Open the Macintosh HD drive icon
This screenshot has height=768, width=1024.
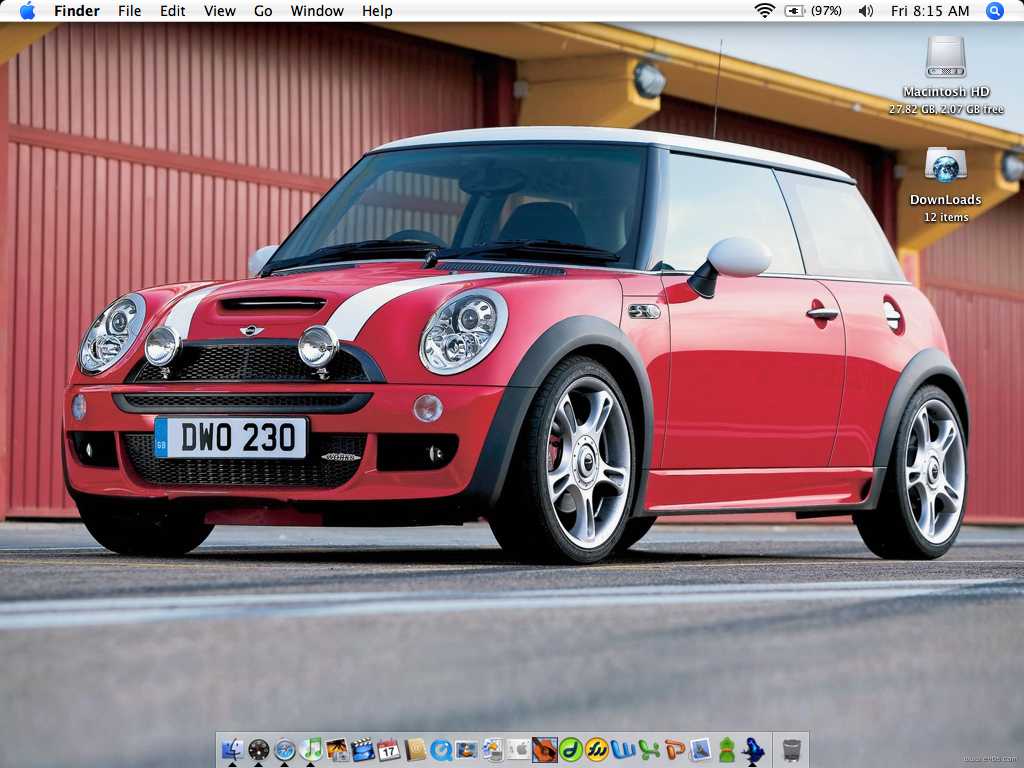coord(945,59)
